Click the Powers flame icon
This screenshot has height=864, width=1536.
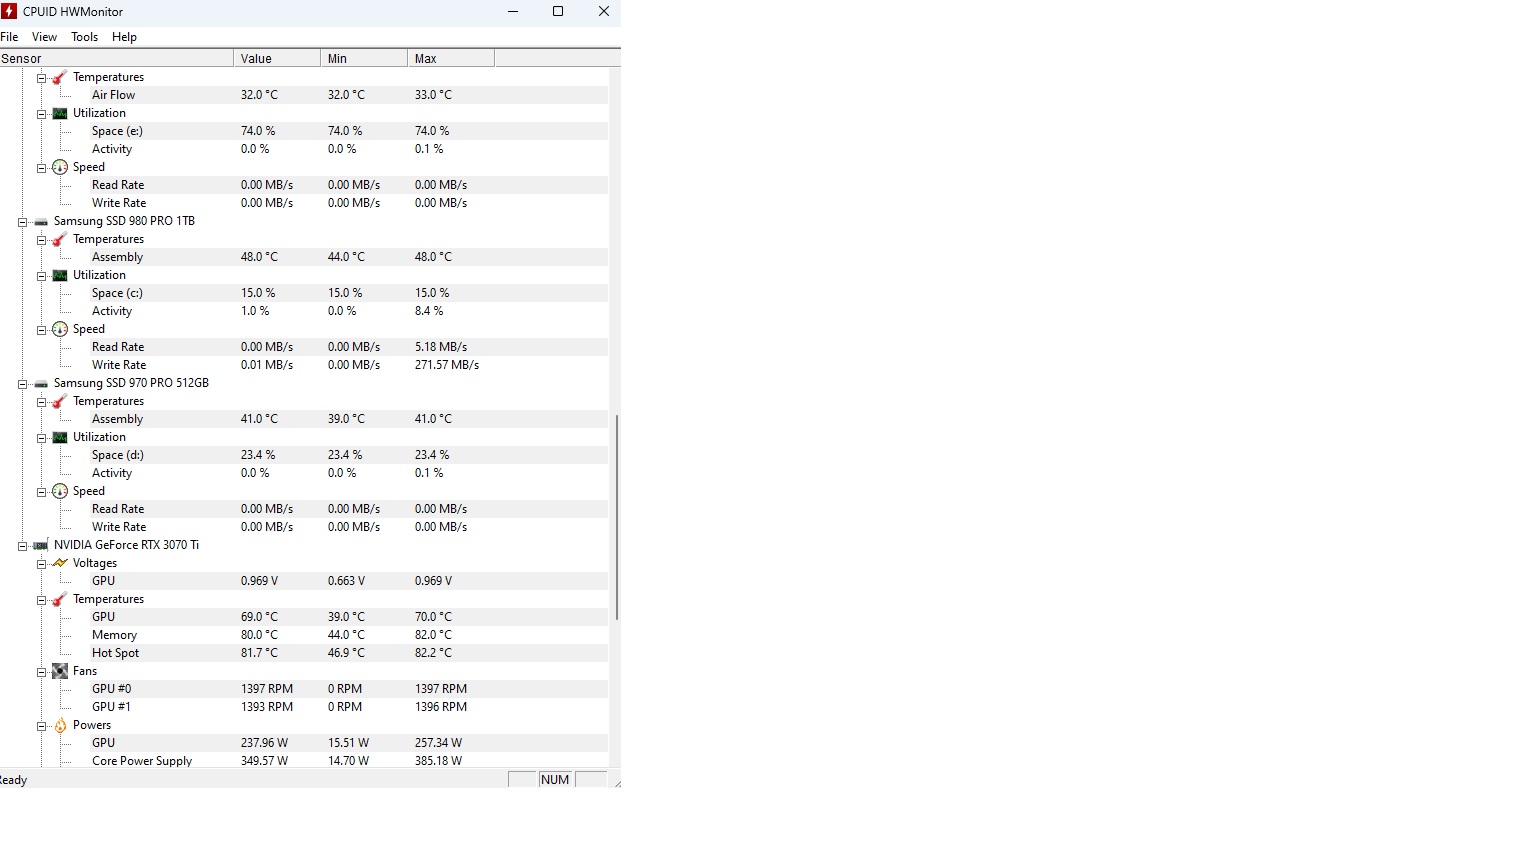(60, 725)
